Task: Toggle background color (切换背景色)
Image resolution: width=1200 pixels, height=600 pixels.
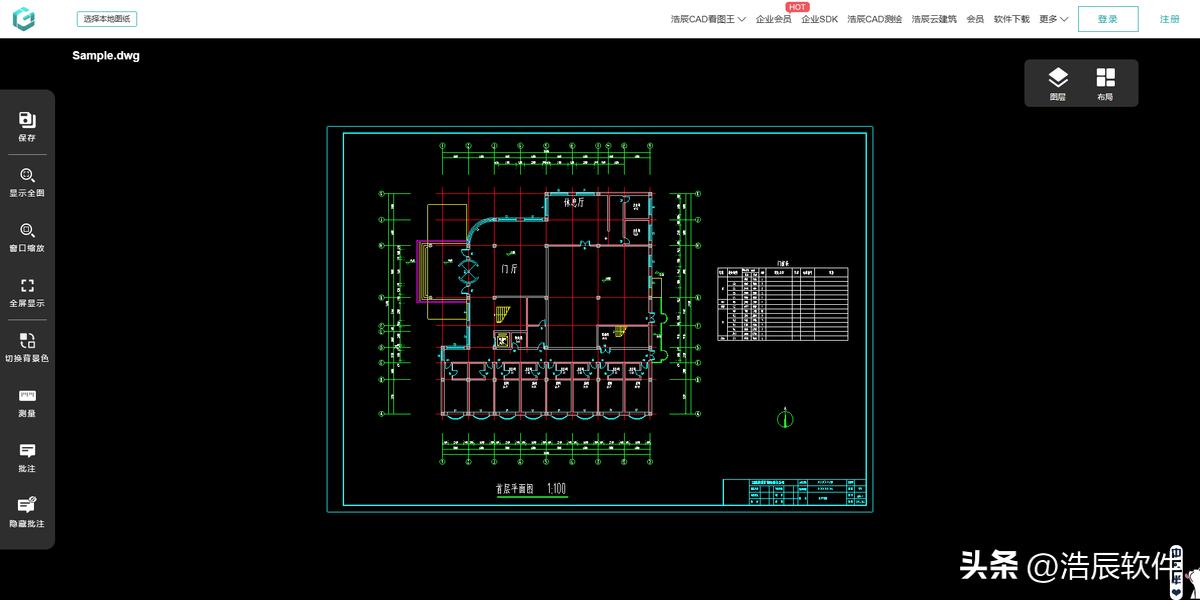Action: coord(27,347)
